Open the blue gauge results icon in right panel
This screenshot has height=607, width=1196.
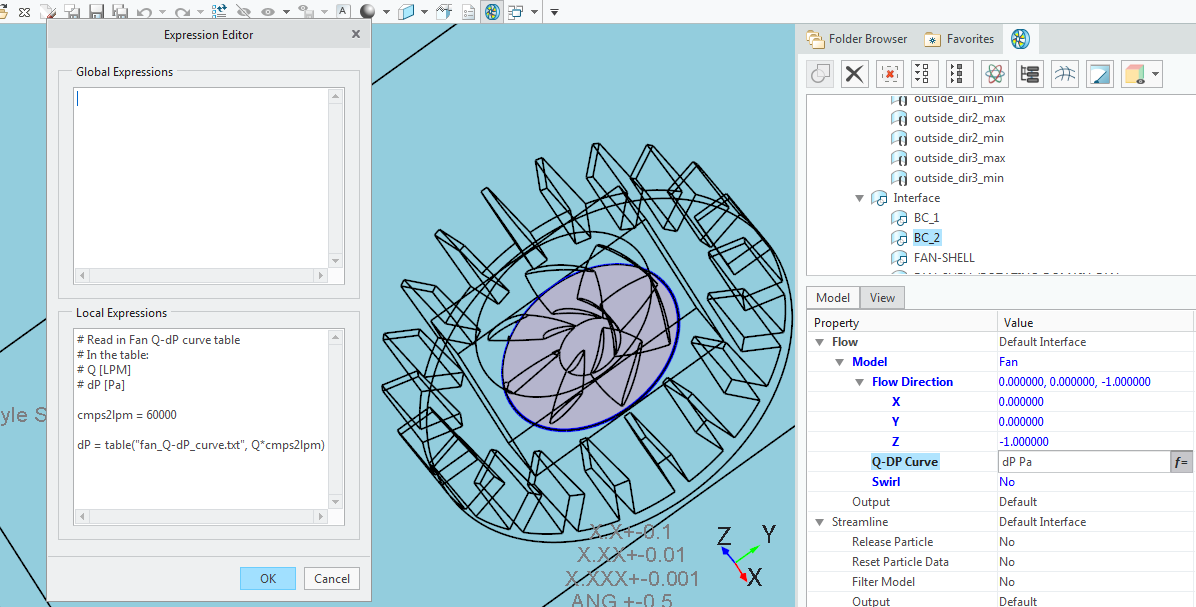pyautogui.click(x=1100, y=73)
